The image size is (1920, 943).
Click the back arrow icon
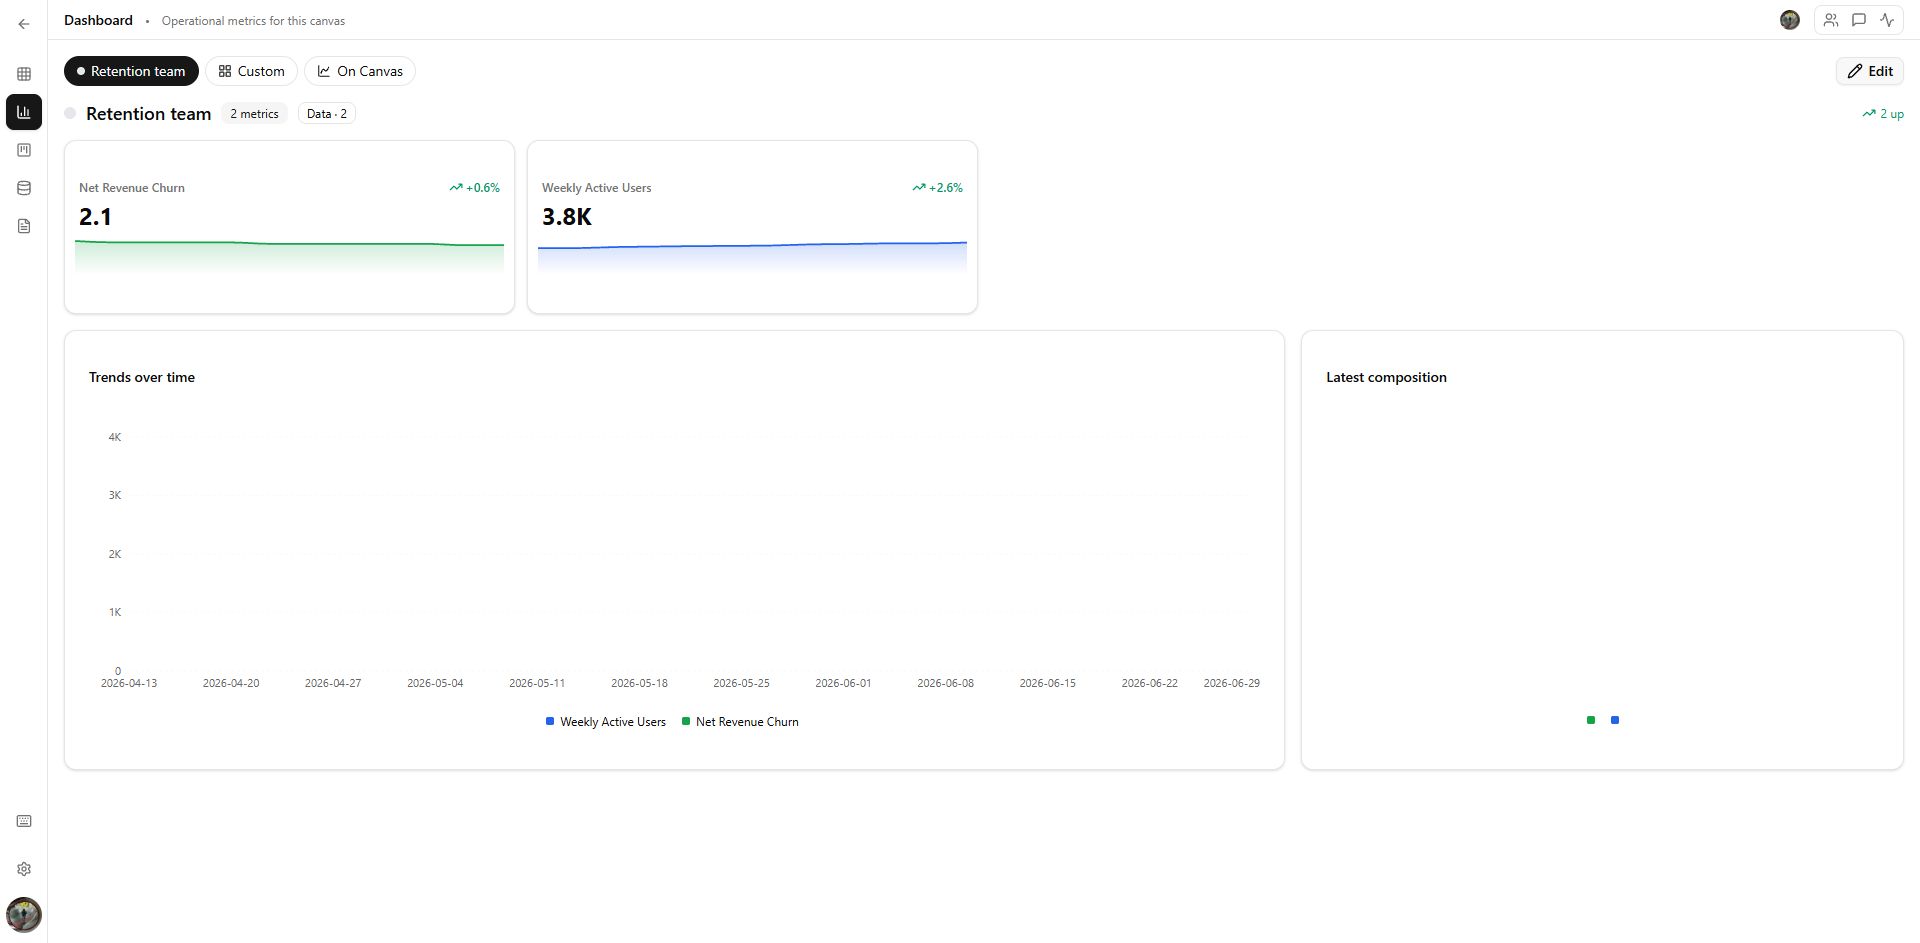coord(24,24)
